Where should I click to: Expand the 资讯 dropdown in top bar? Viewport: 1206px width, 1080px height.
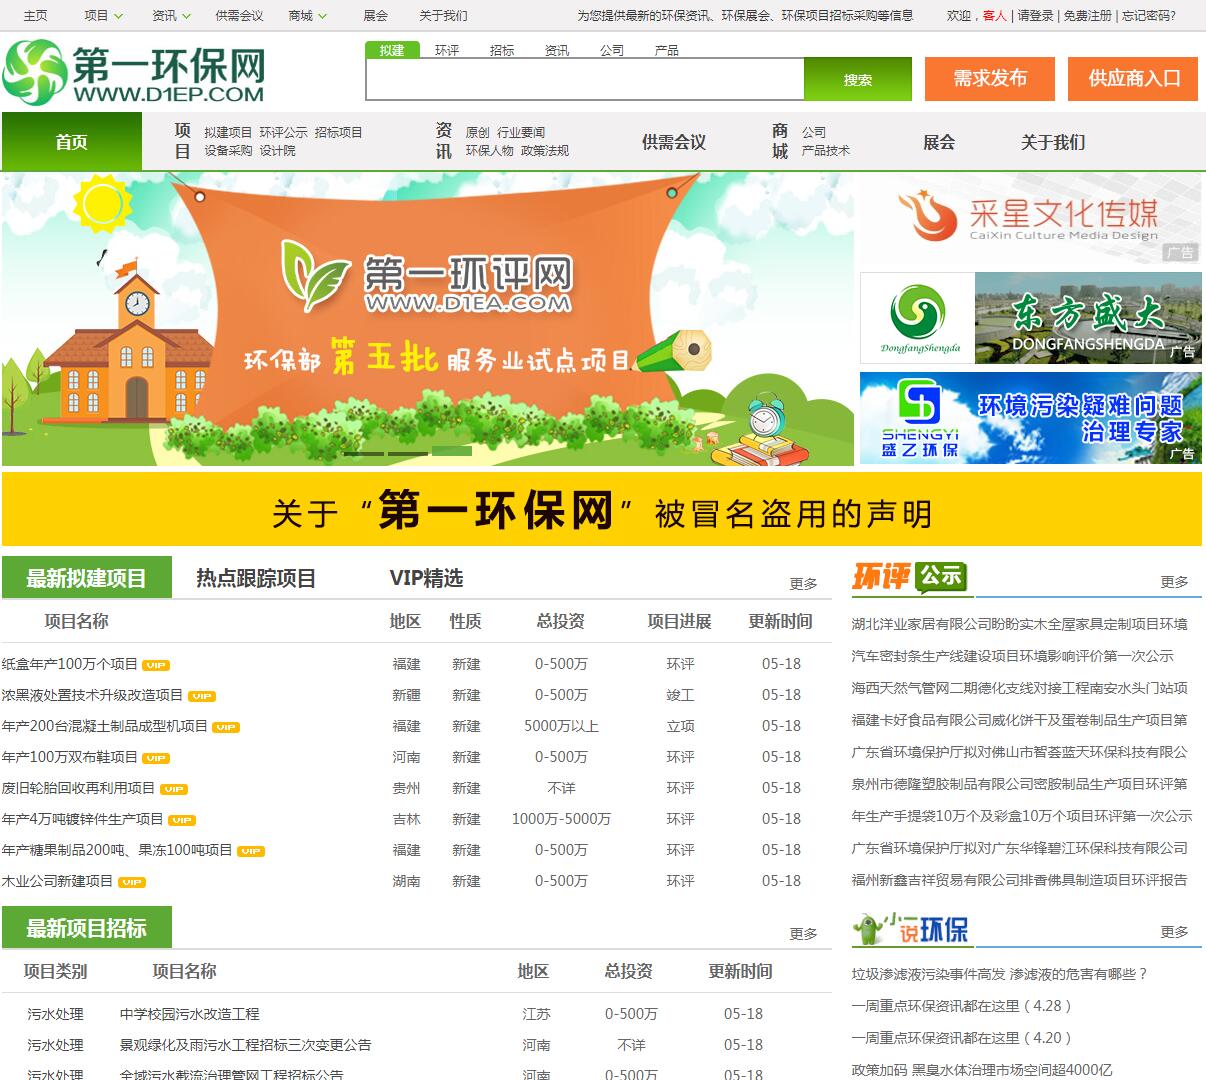(x=171, y=16)
